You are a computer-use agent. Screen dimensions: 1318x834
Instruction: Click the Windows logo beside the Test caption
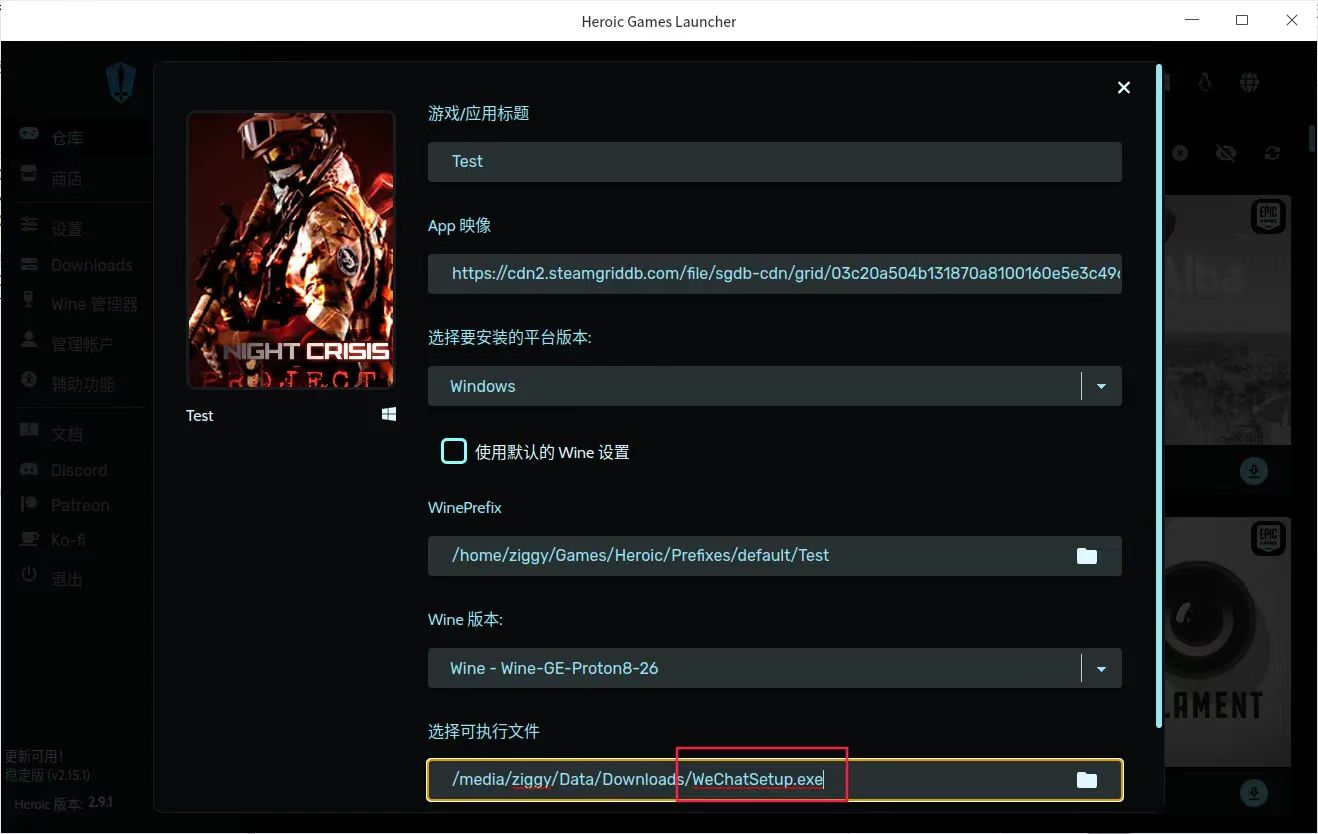389,414
